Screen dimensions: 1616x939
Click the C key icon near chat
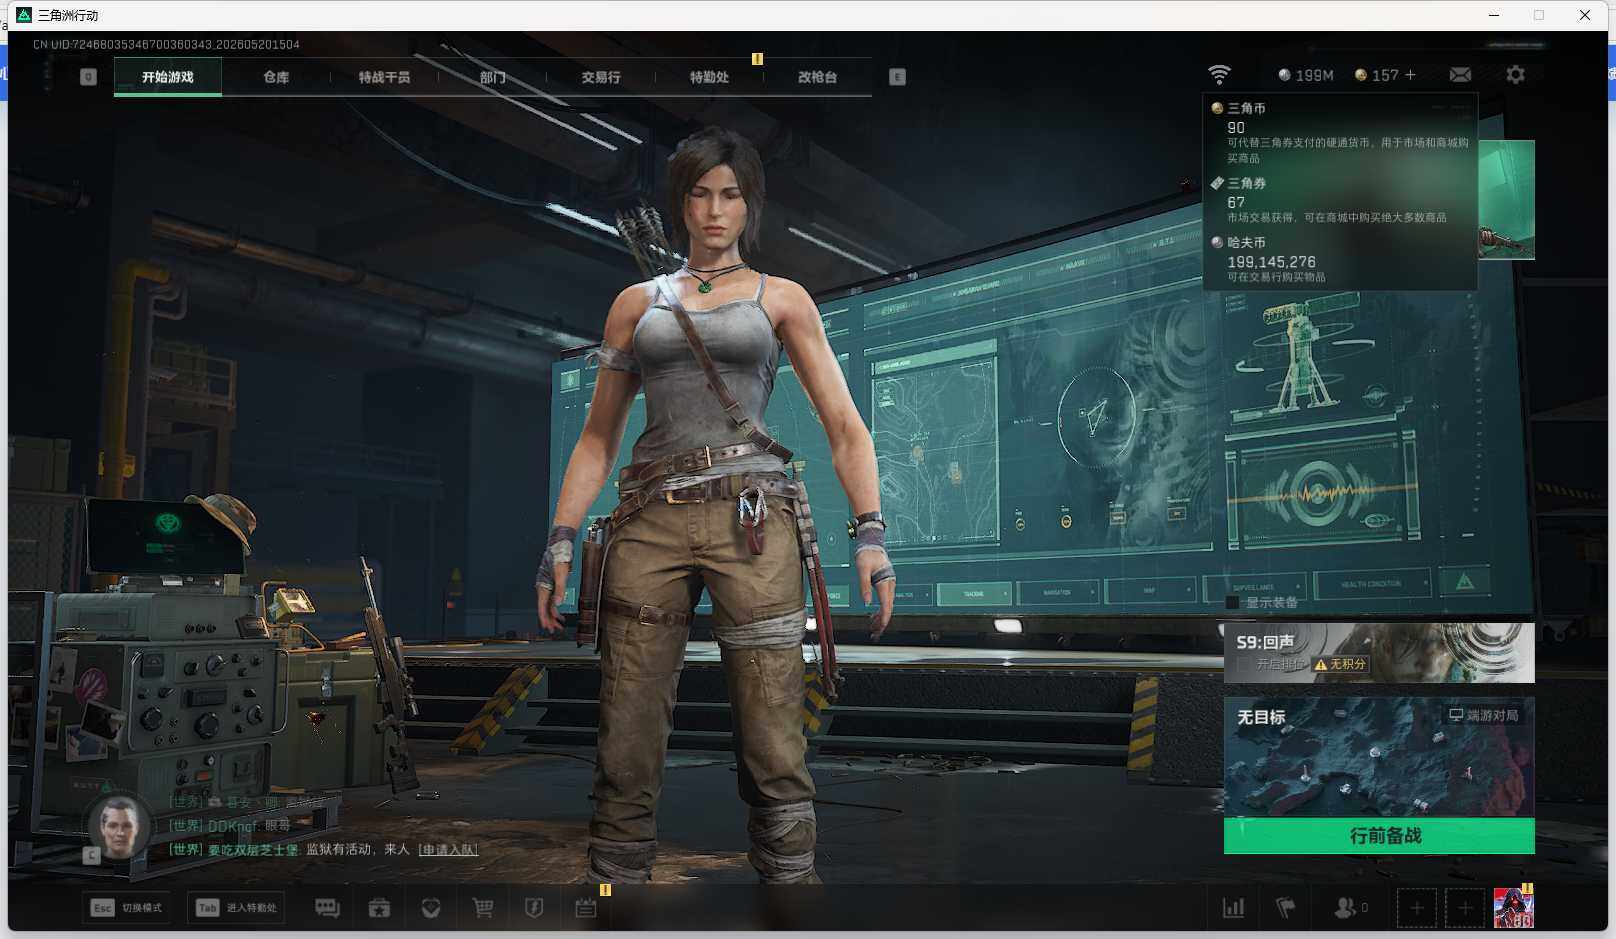[91, 856]
